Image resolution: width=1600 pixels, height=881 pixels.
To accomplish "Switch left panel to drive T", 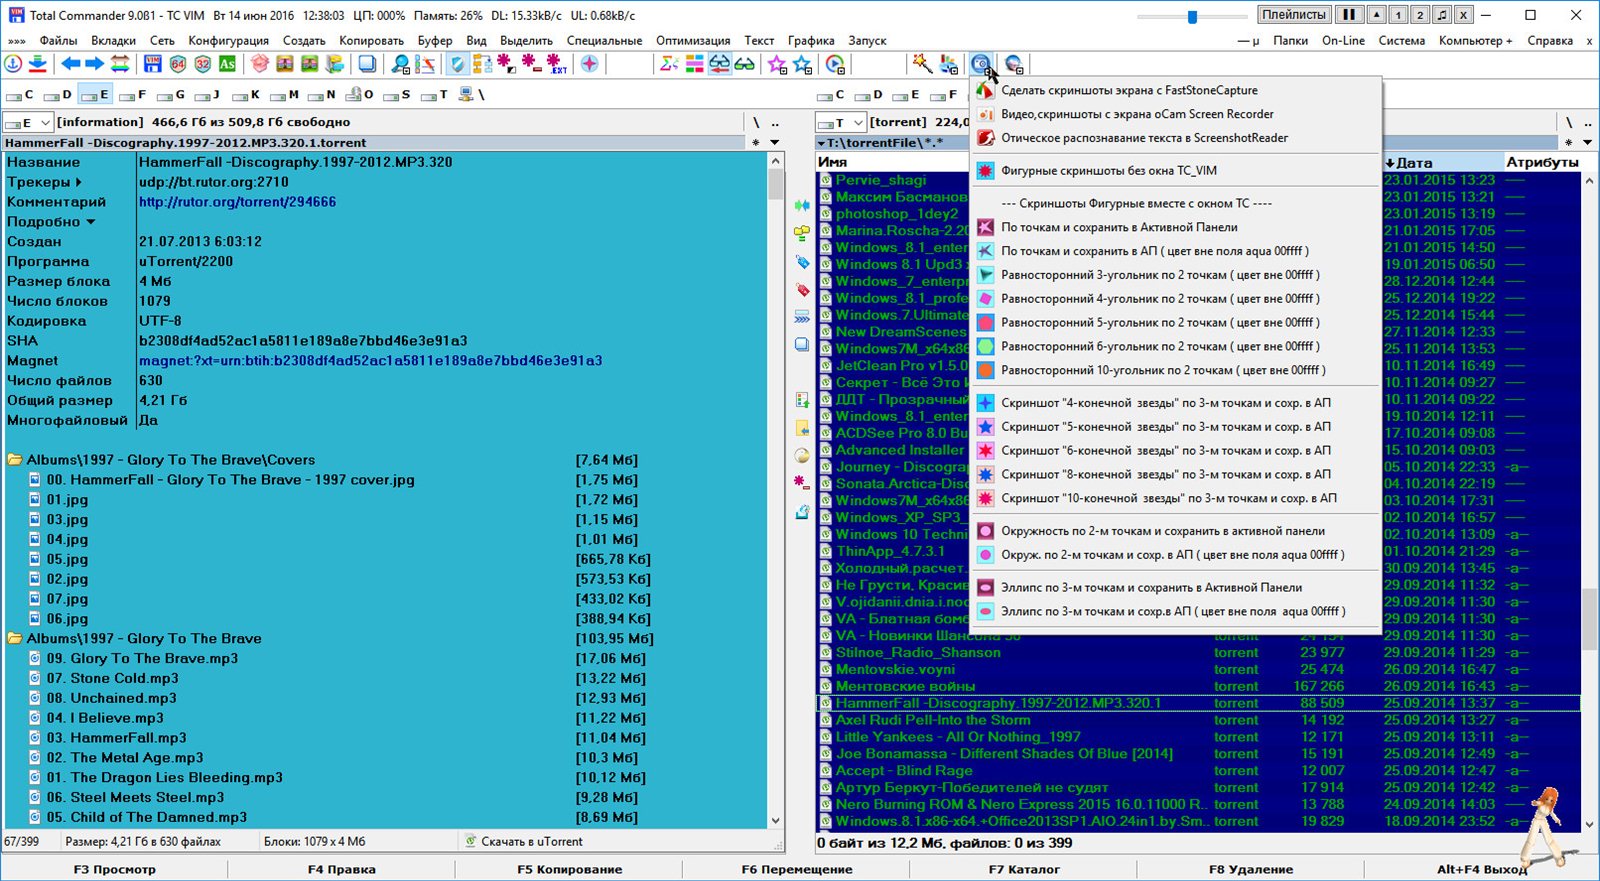I will (x=435, y=95).
